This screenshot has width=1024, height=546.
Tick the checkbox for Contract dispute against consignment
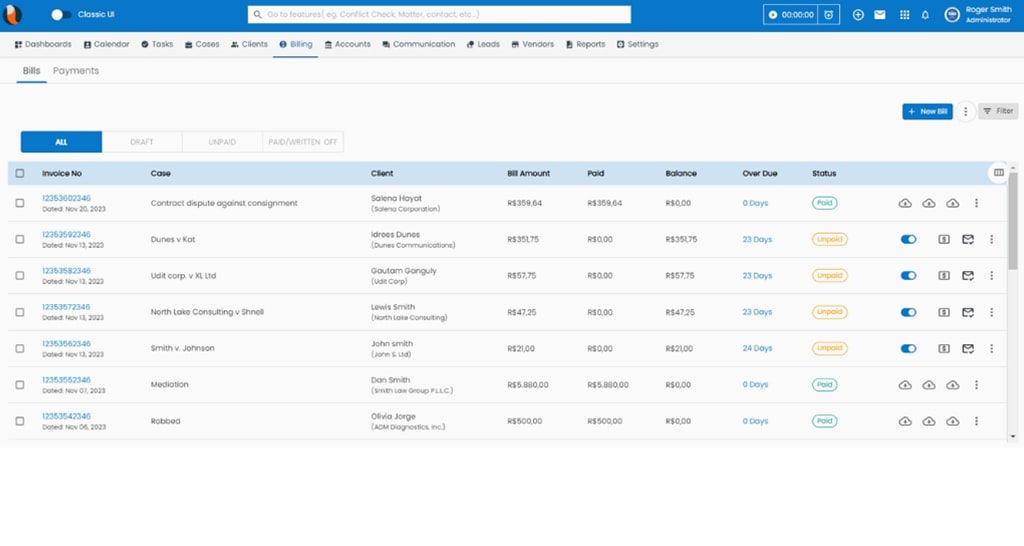(x=20, y=203)
